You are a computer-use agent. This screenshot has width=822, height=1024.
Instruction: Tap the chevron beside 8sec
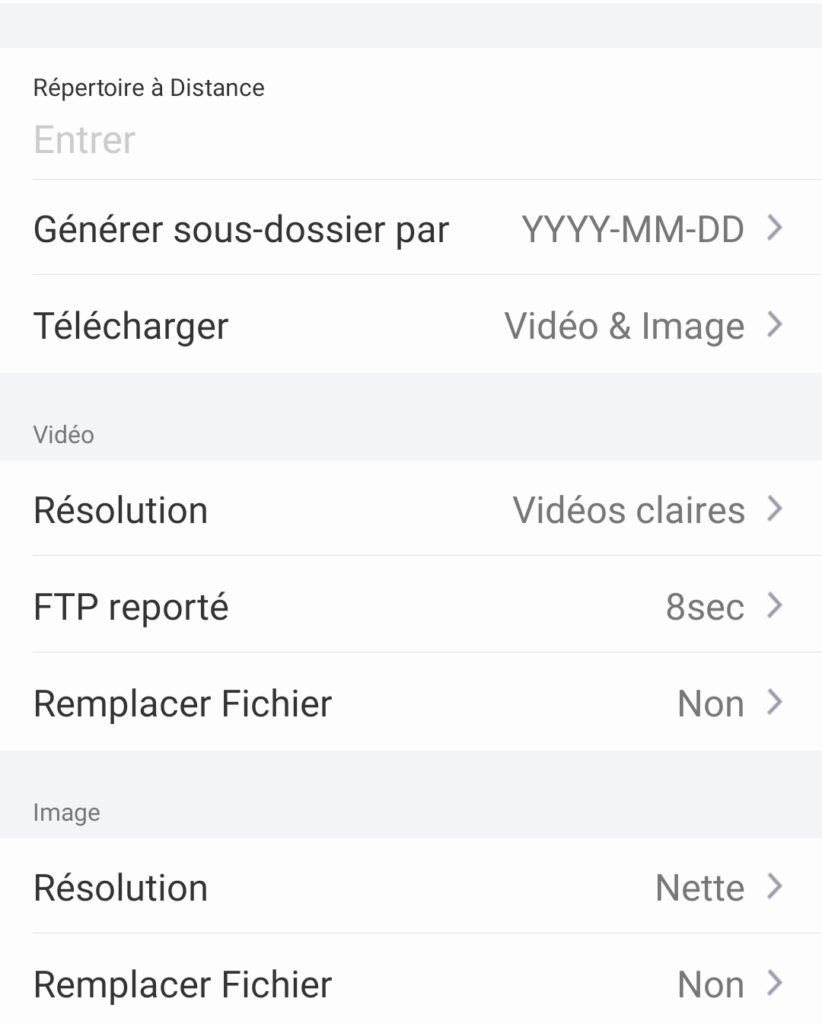tap(774, 606)
